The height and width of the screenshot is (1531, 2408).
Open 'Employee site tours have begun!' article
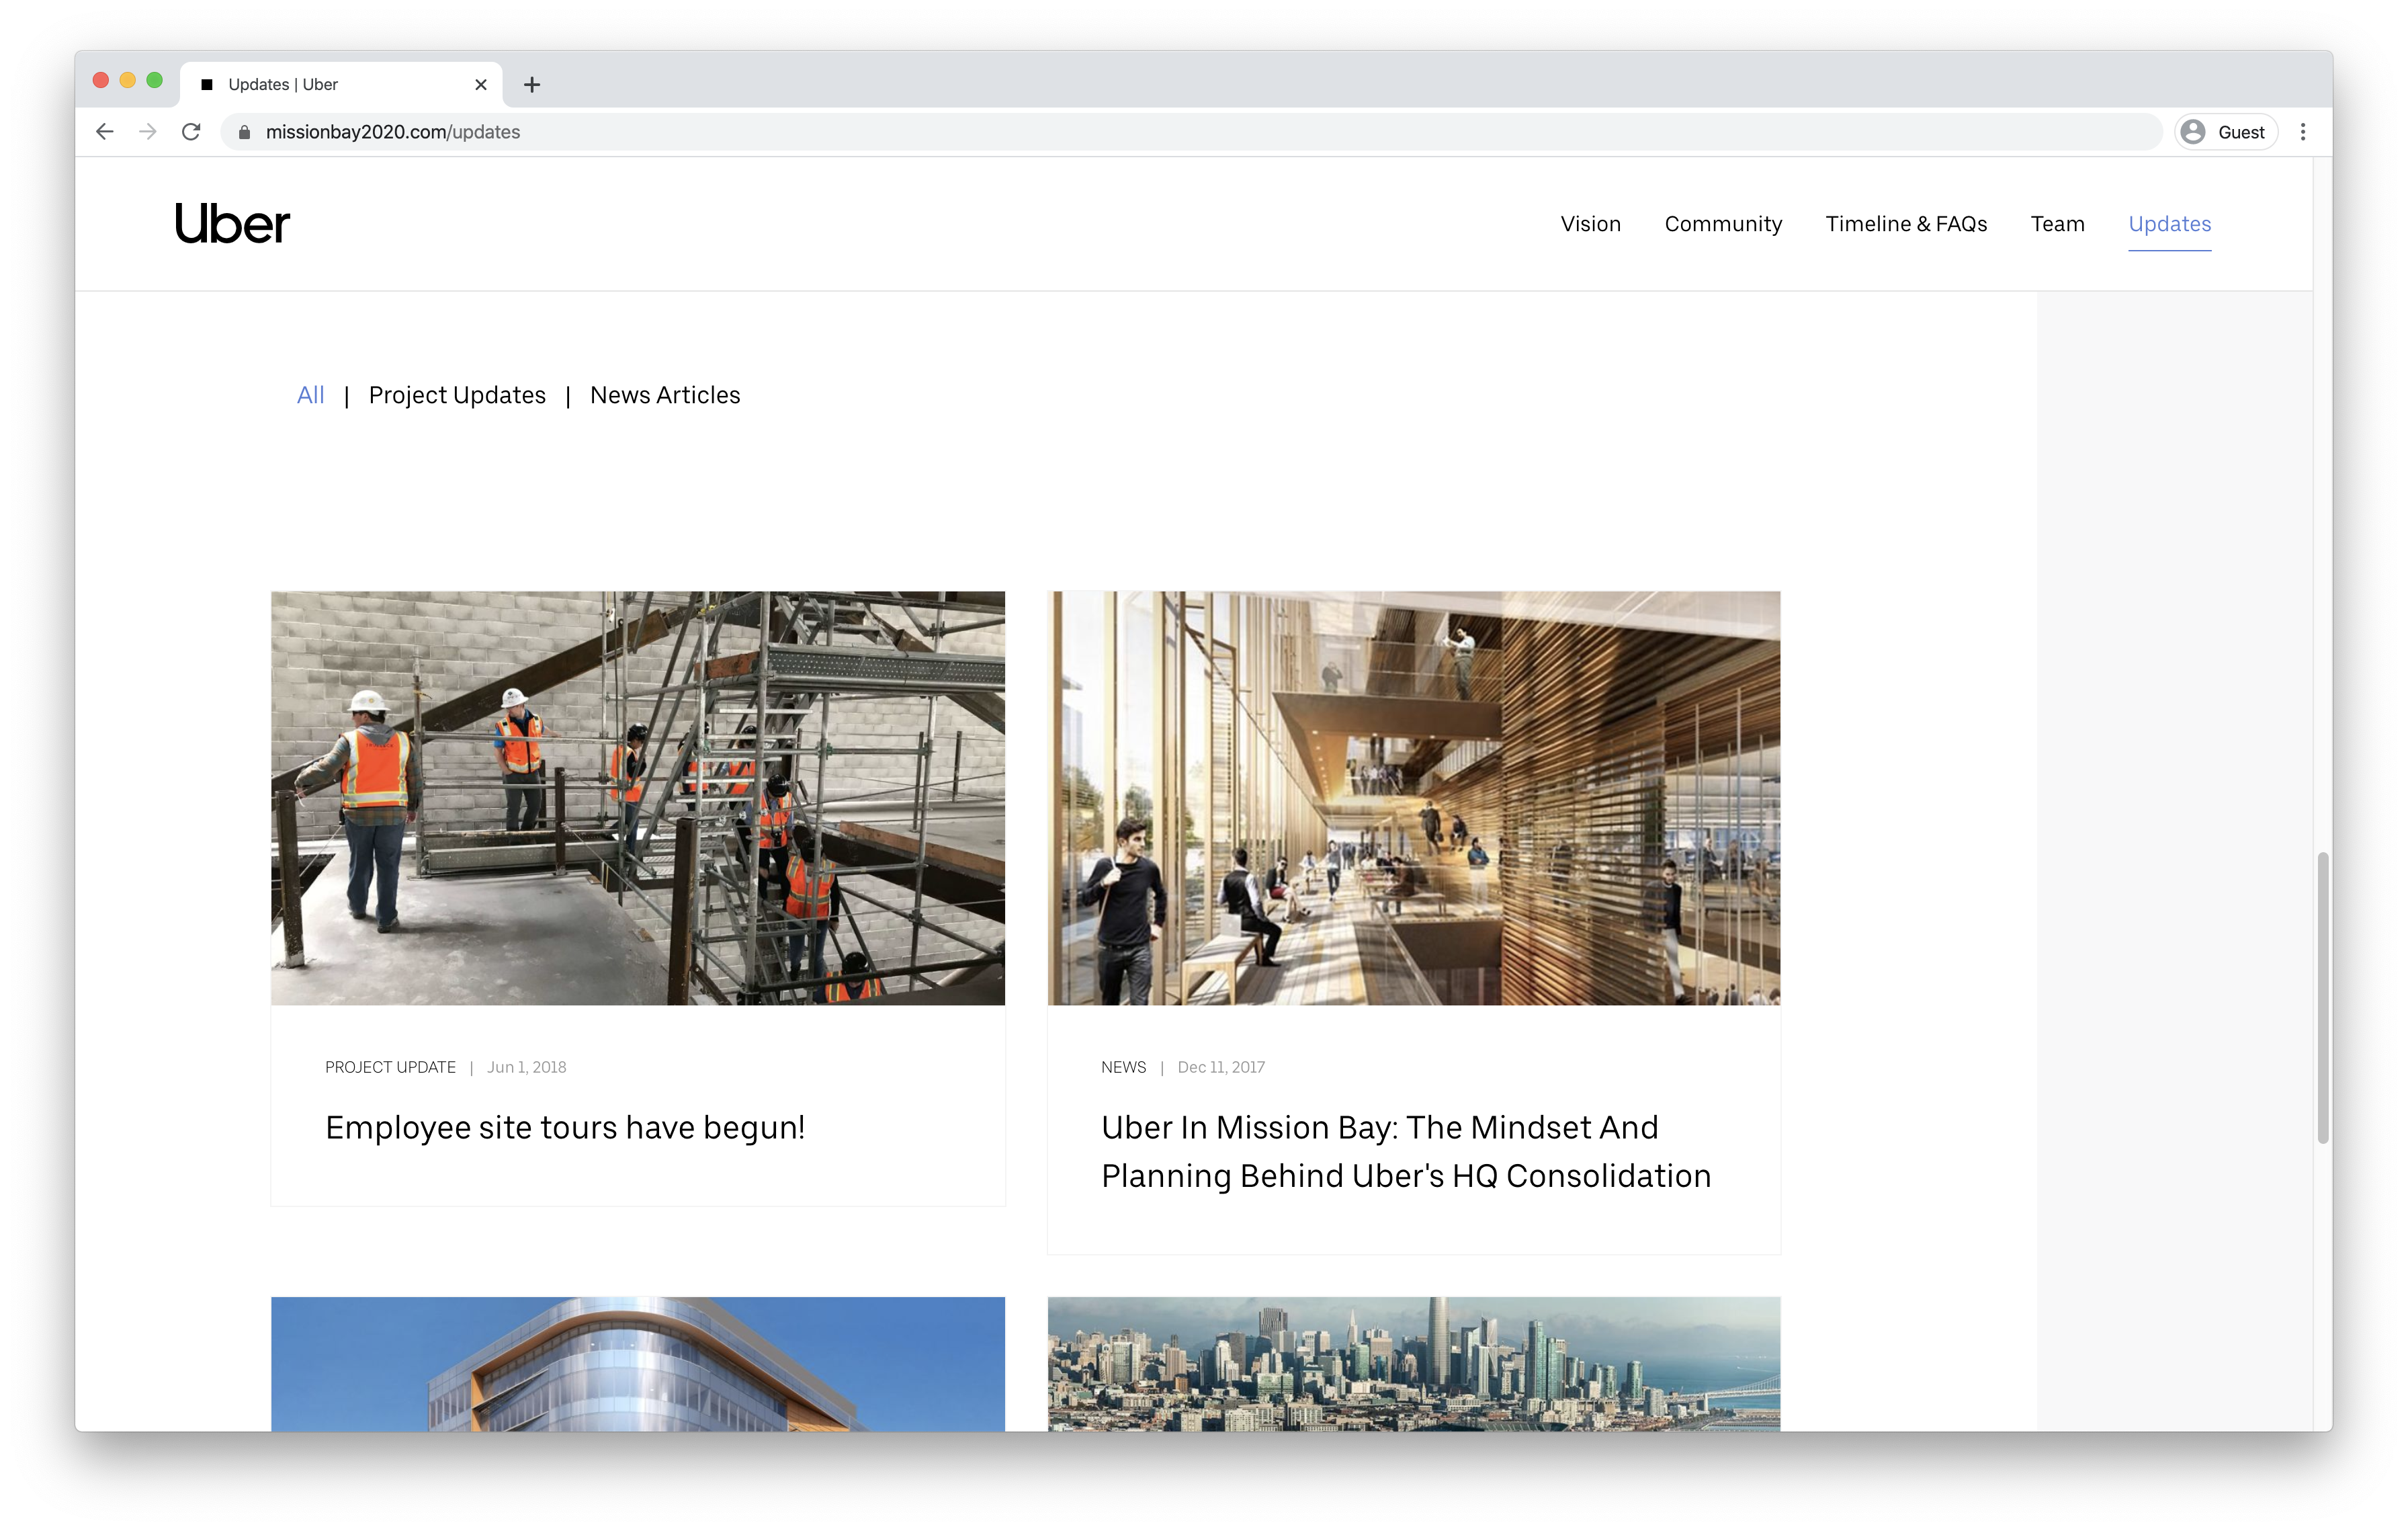(565, 1128)
